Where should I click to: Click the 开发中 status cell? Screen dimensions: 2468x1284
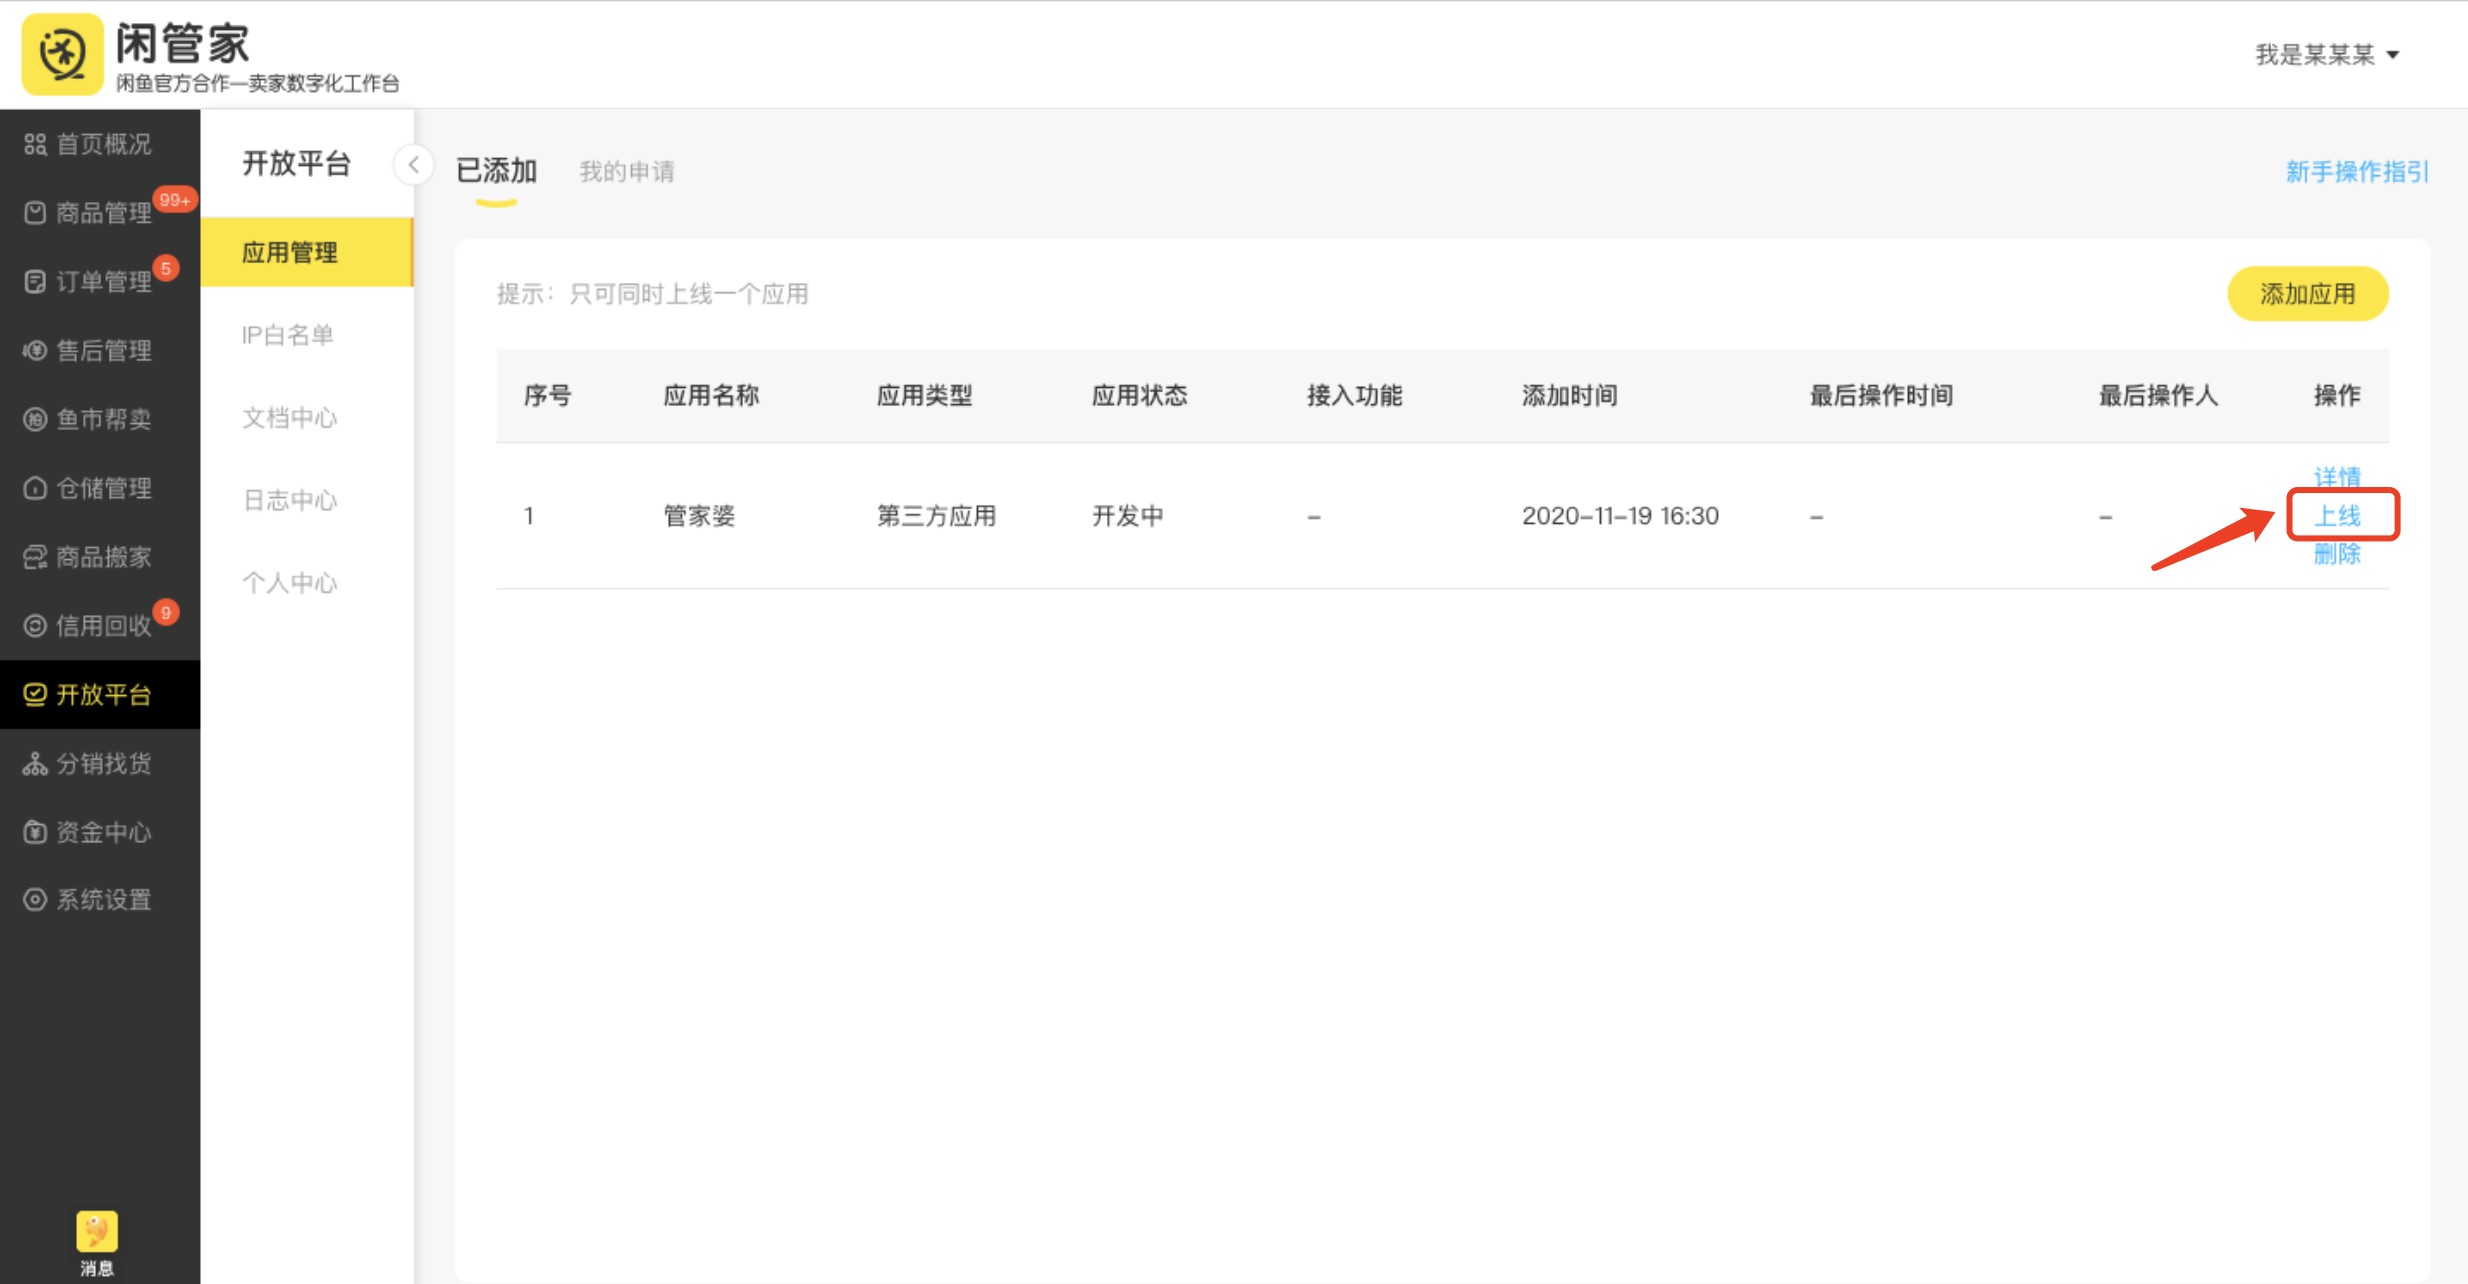1127,516
